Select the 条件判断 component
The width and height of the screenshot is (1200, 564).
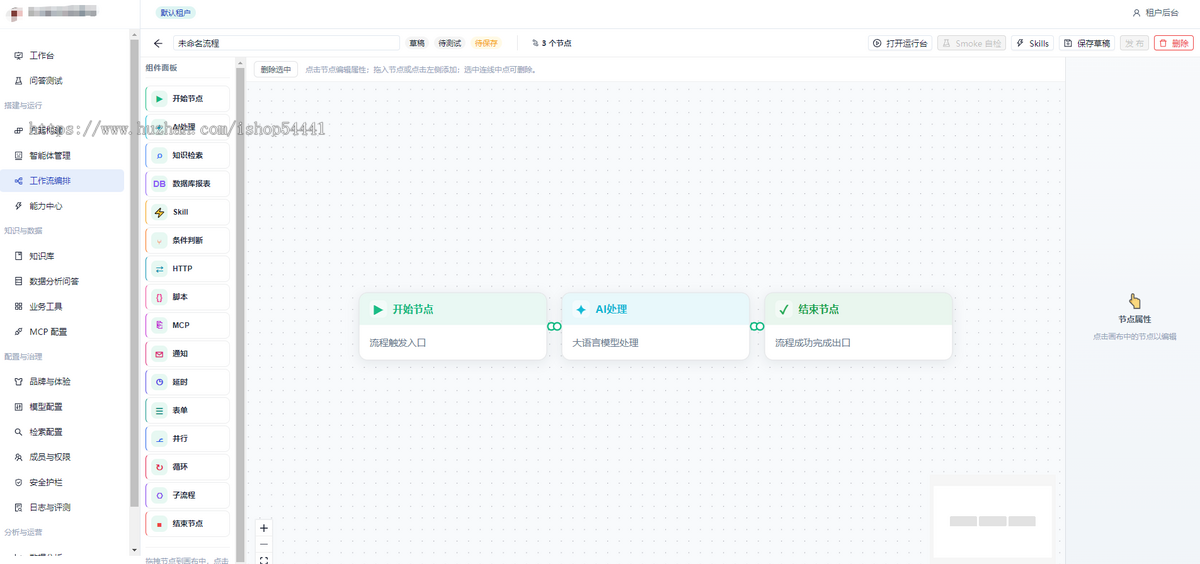point(187,240)
